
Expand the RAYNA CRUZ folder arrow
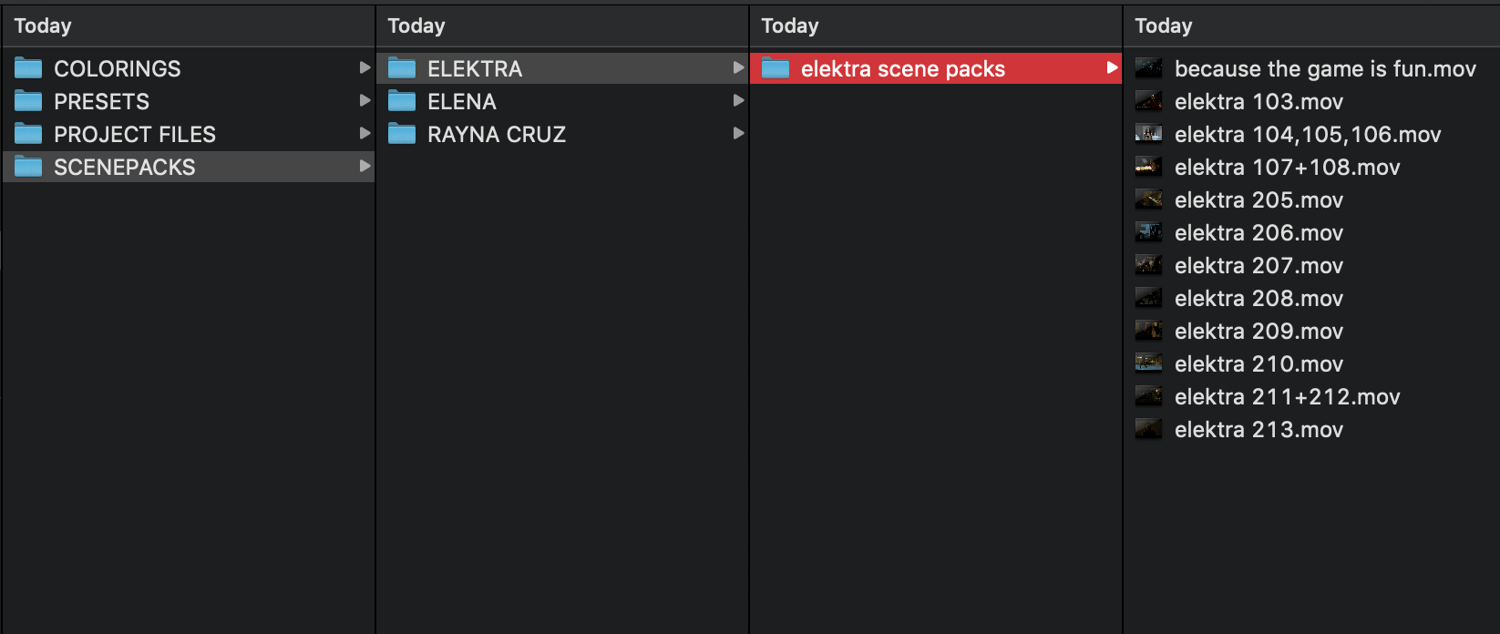[738, 134]
